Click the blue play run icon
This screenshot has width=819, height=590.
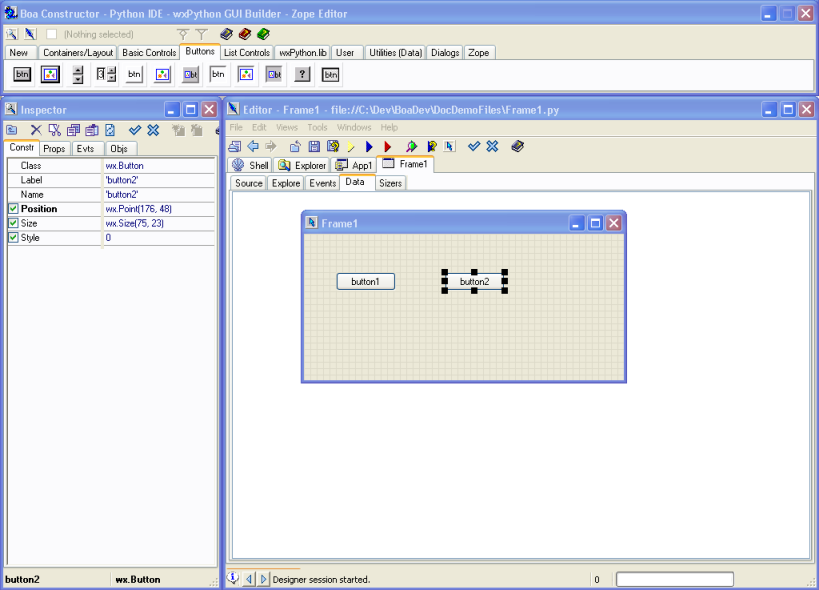369,146
